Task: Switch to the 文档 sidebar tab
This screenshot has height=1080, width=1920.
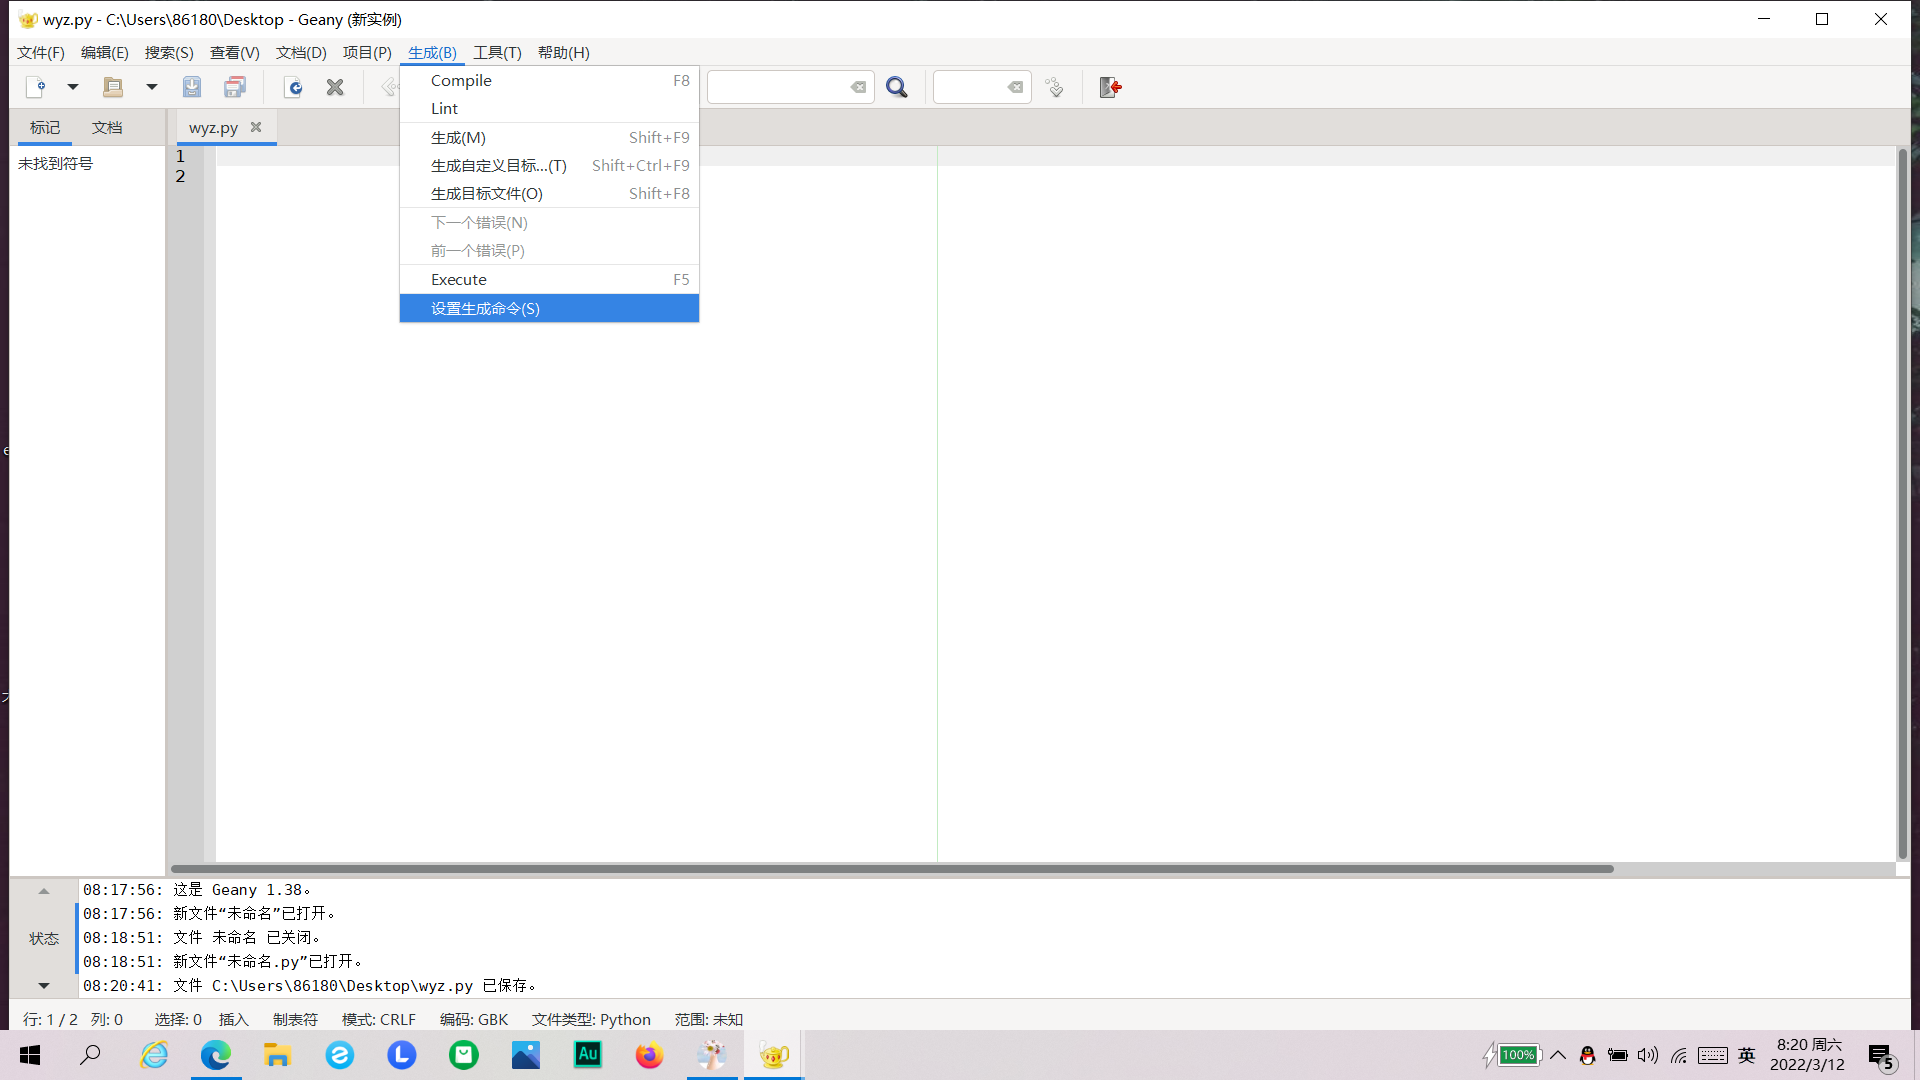Action: click(x=107, y=127)
